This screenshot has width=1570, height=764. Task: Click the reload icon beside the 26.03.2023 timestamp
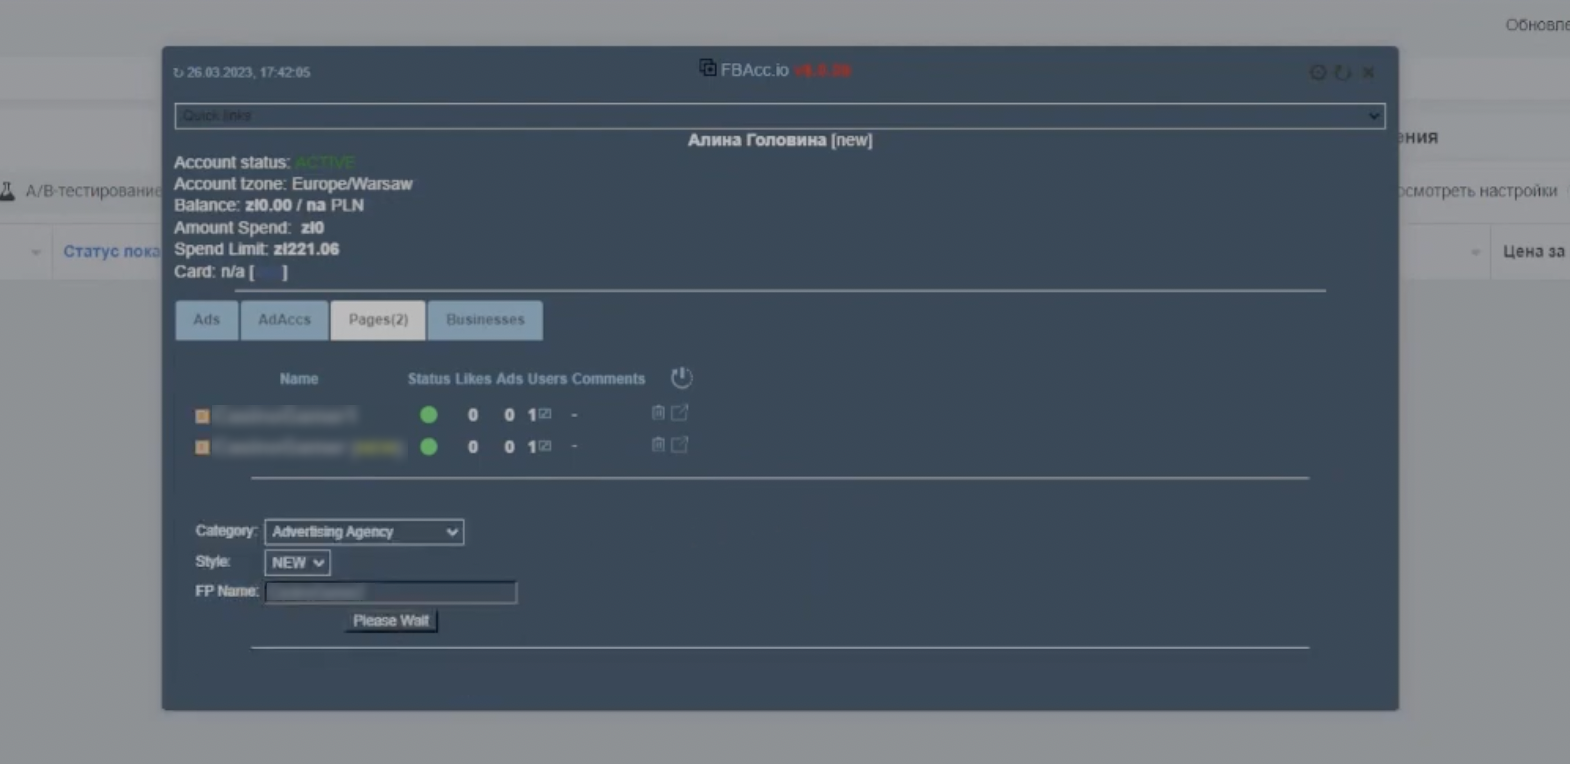pos(178,73)
